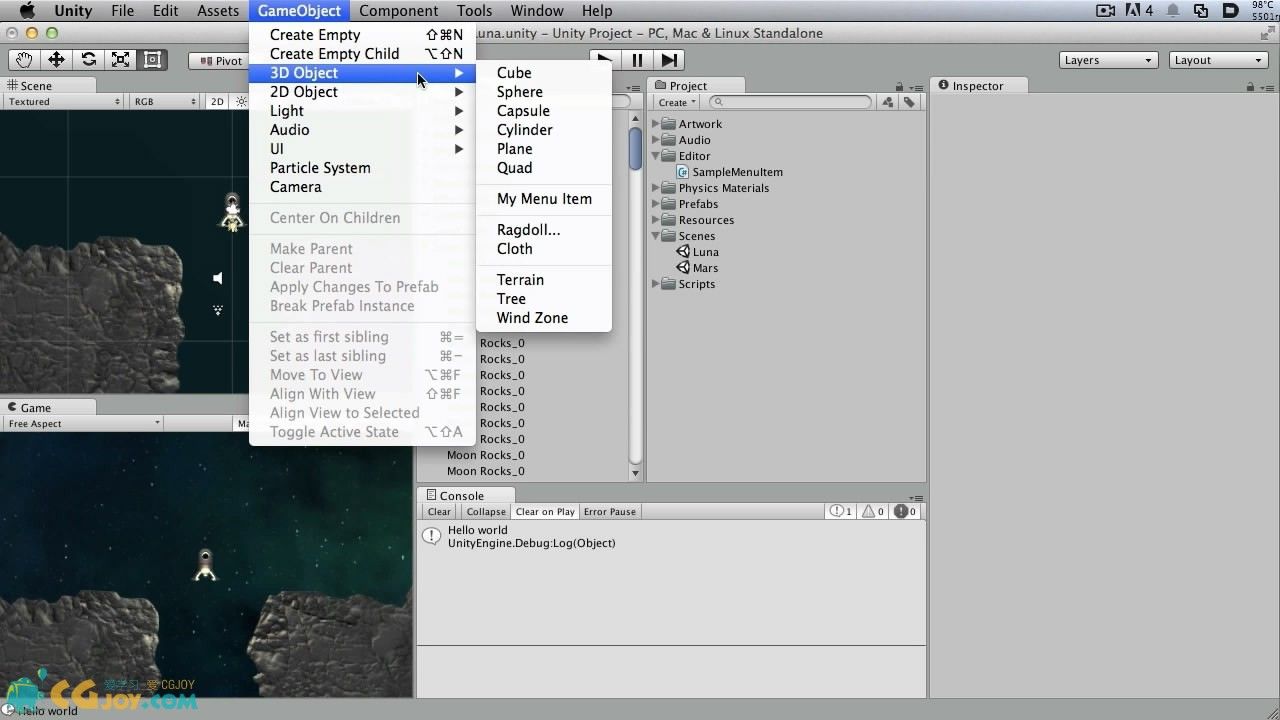Toggle Clear on Play in Console
This screenshot has width=1280, height=720.
point(545,511)
